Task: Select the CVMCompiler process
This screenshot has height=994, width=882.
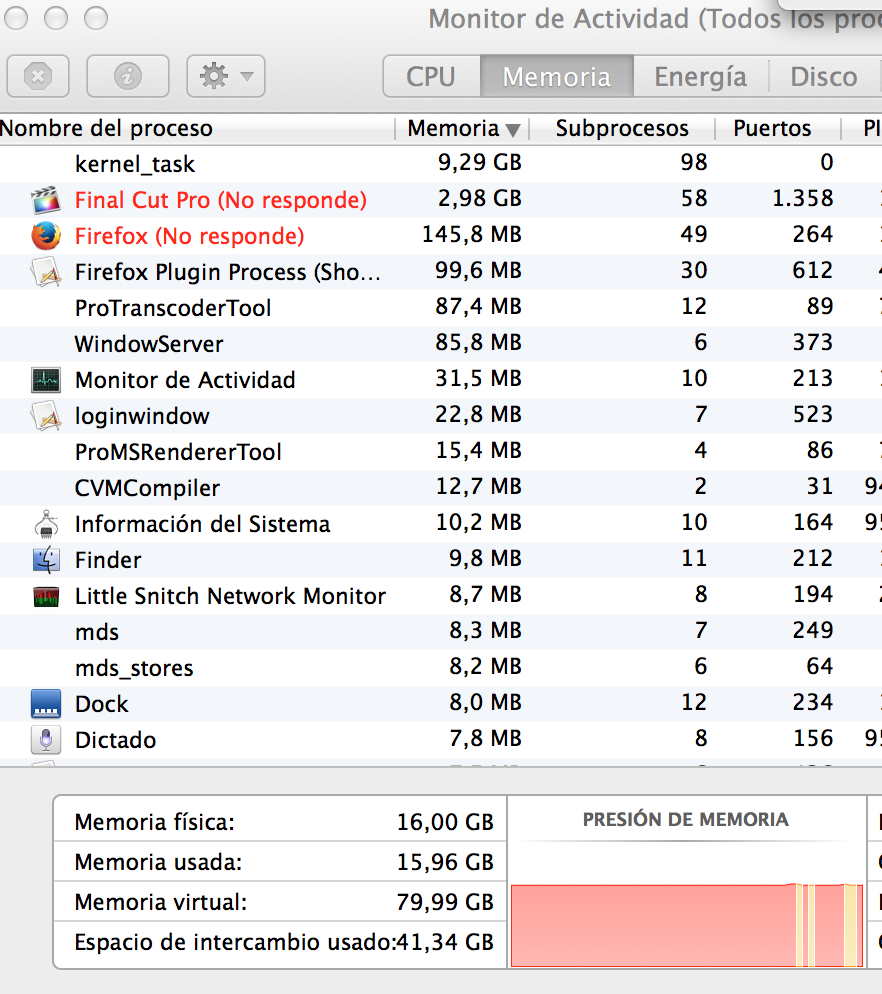Action: click(147, 488)
